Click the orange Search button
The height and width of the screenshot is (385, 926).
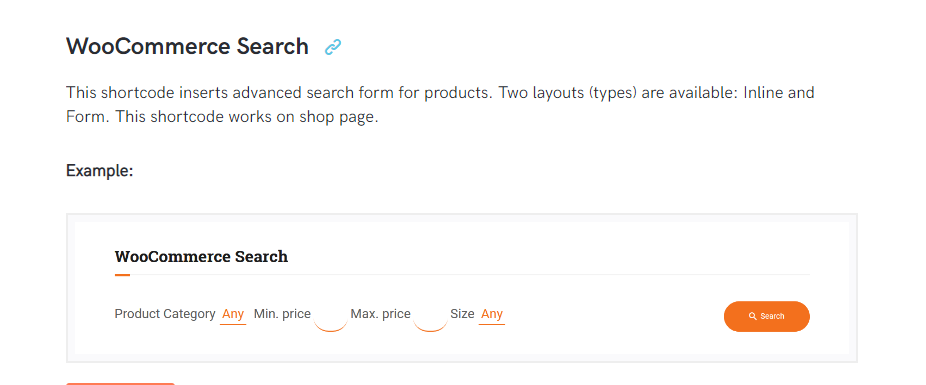(x=767, y=317)
